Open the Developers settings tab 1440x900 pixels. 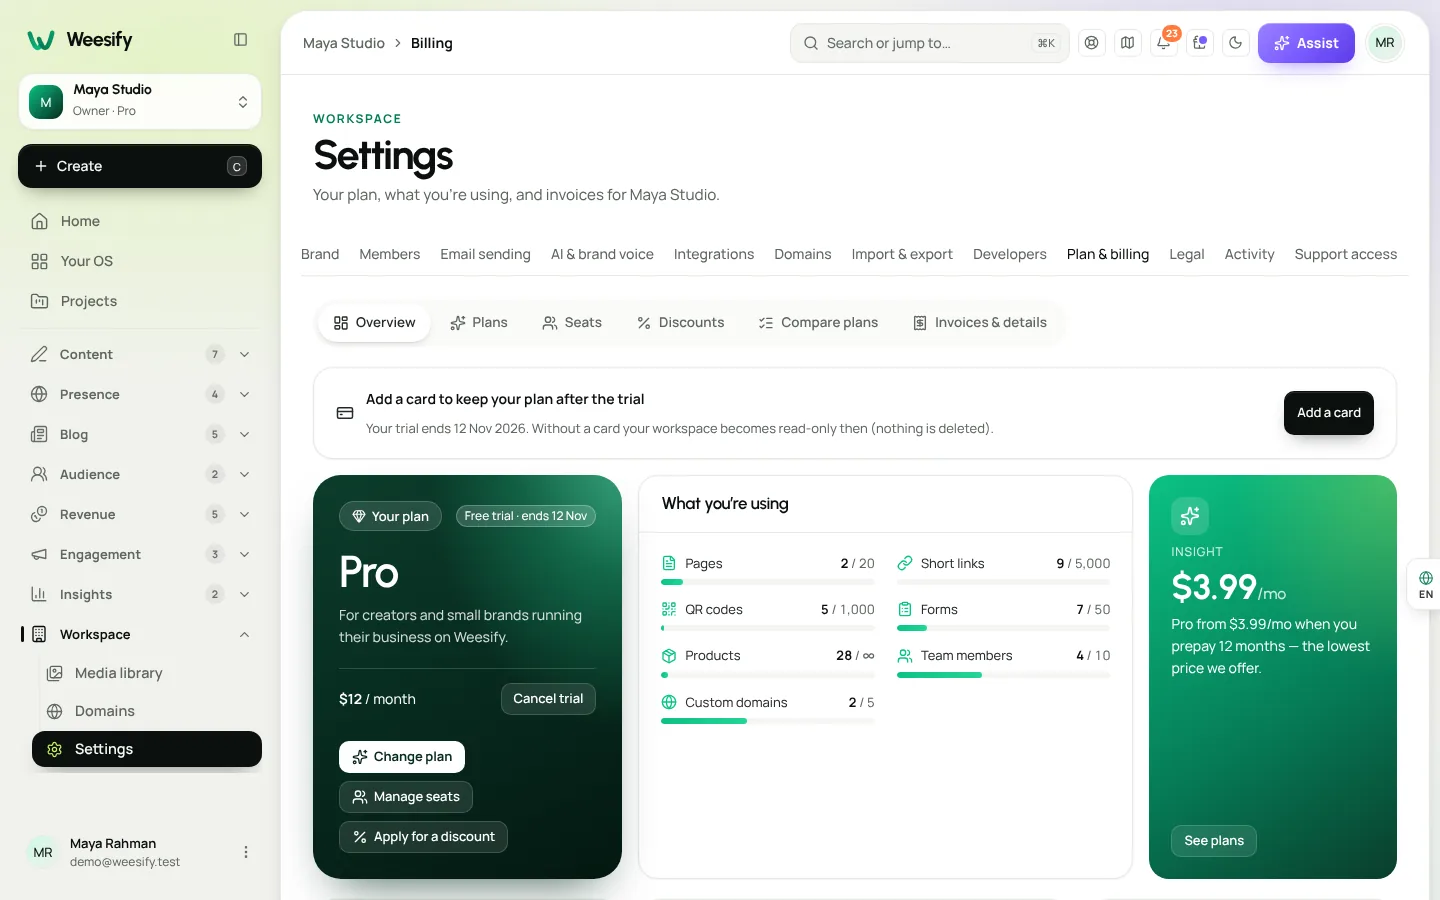click(x=1010, y=254)
